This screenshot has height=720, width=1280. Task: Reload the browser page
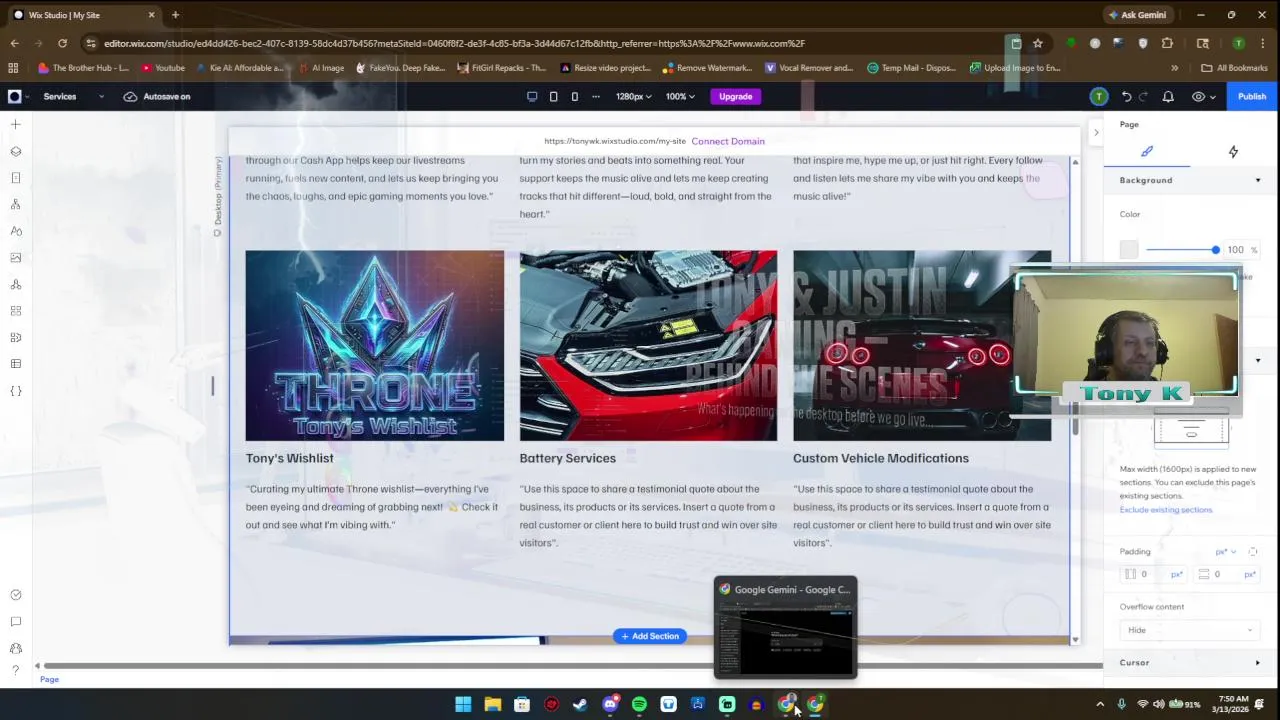(x=62, y=43)
